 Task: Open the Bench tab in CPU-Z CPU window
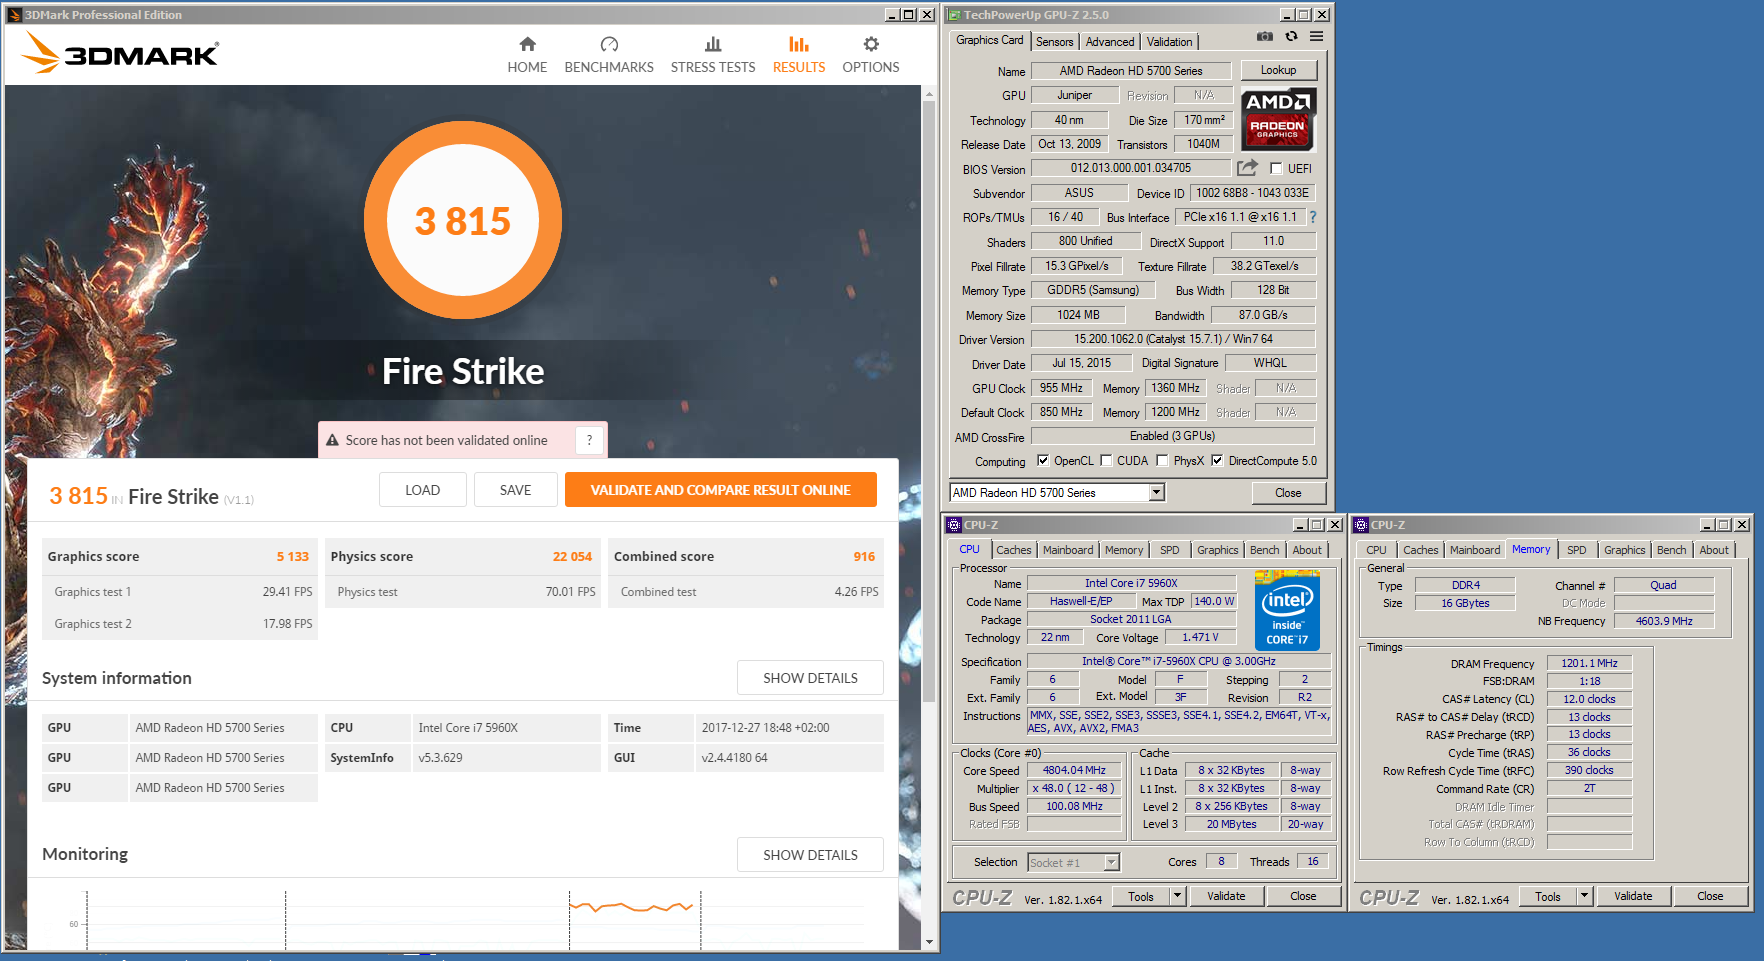[x=1264, y=550]
